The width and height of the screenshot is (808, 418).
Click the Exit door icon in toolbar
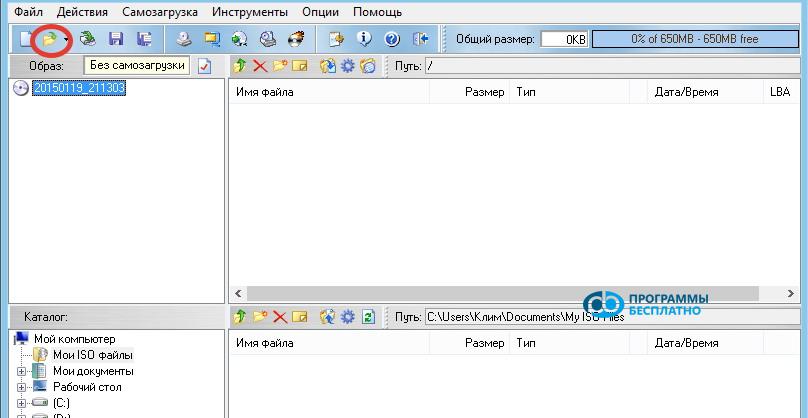coord(421,39)
